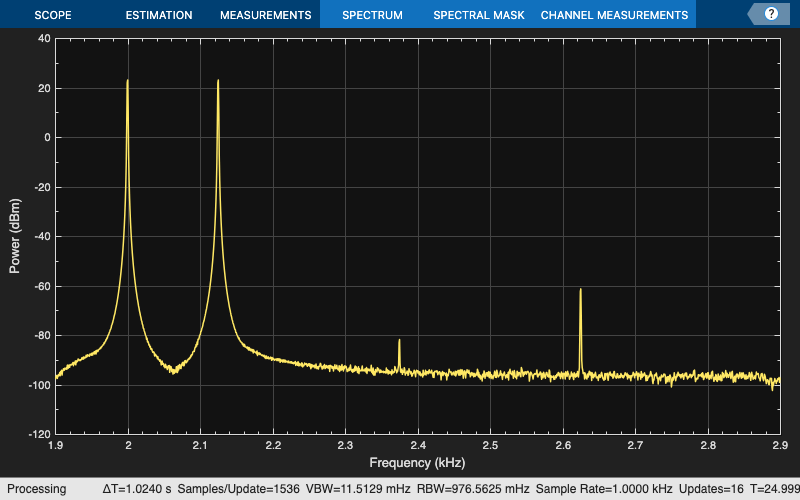Open the CHANNEL MEASUREMENTS tab
The image size is (800, 500).
pos(614,15)
